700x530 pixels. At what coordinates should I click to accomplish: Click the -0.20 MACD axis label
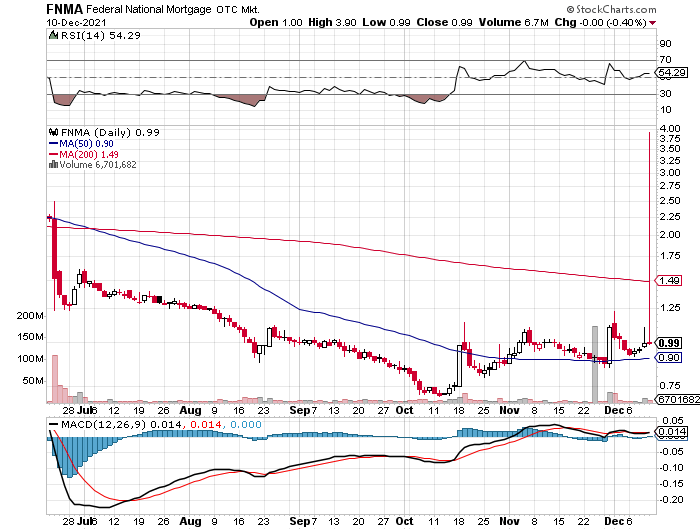pos(672,500)
